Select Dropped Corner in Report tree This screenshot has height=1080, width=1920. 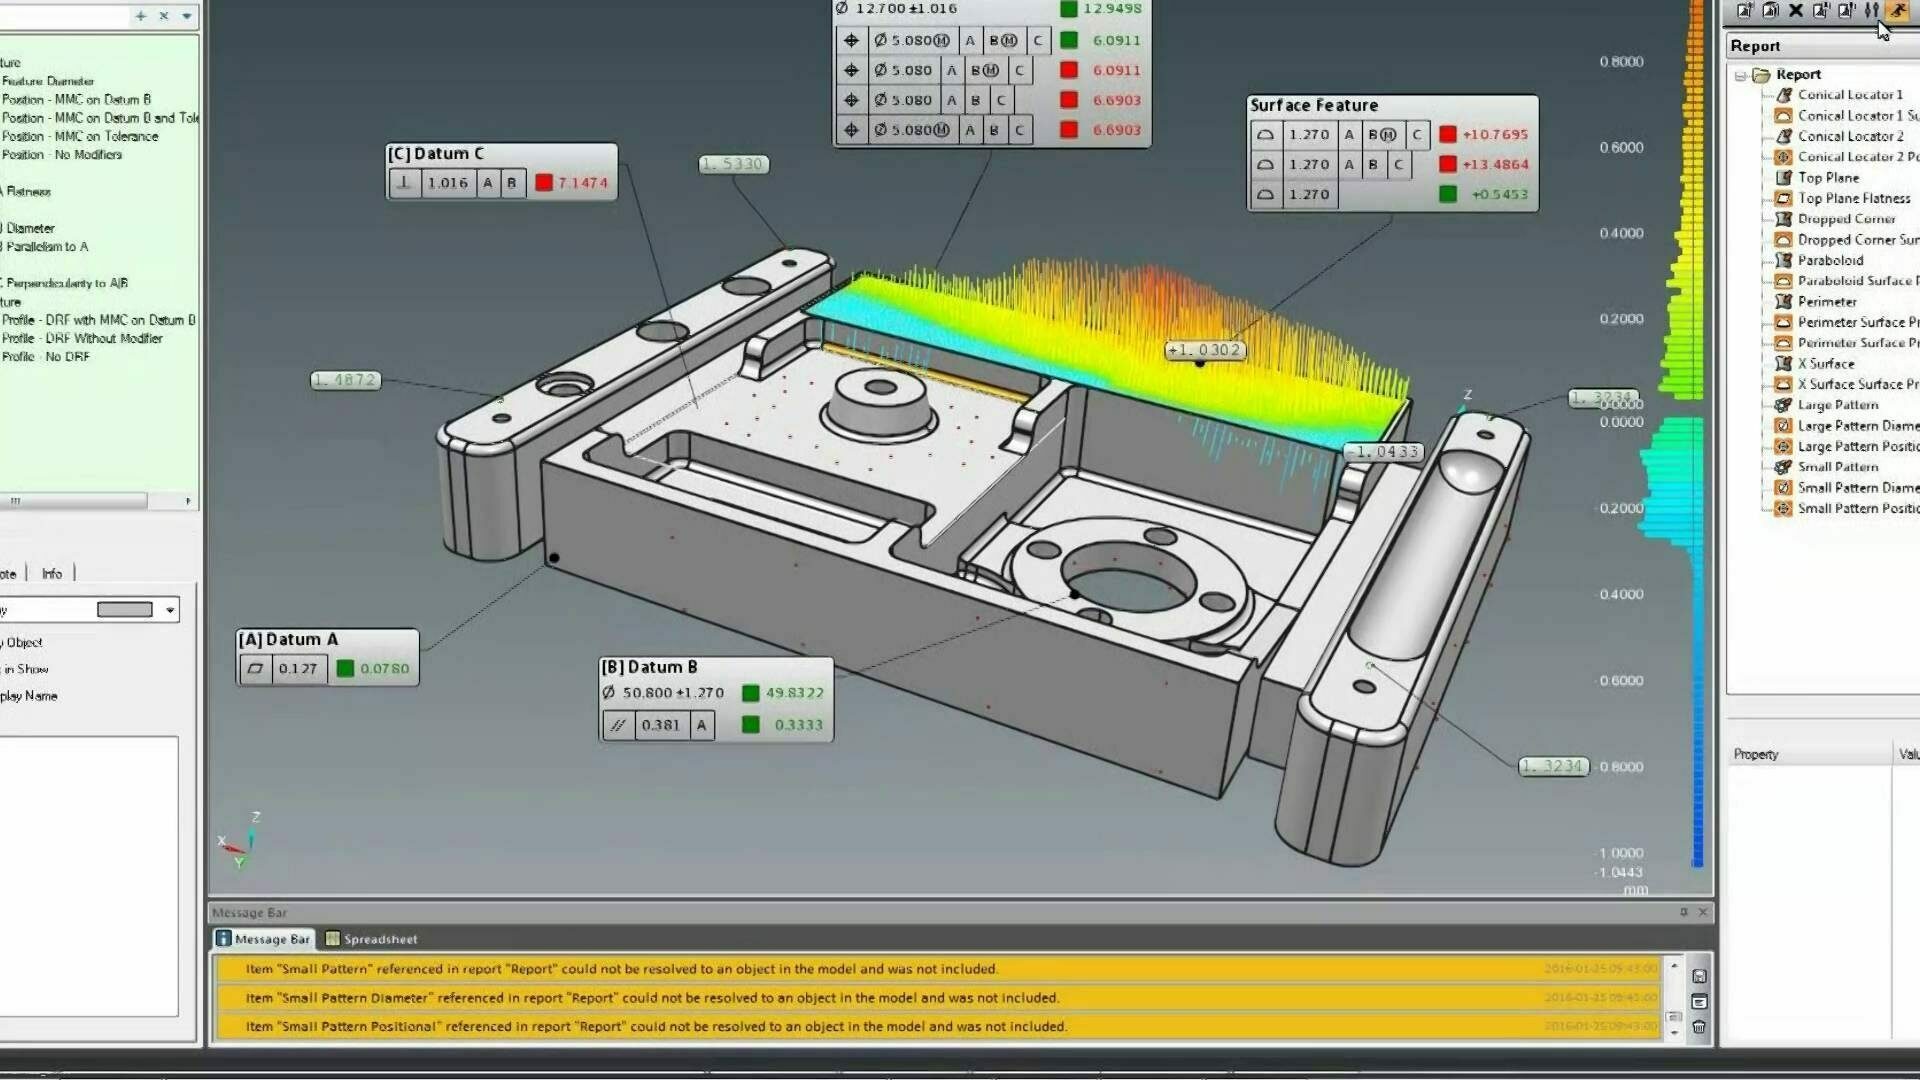click(1846, 219)
